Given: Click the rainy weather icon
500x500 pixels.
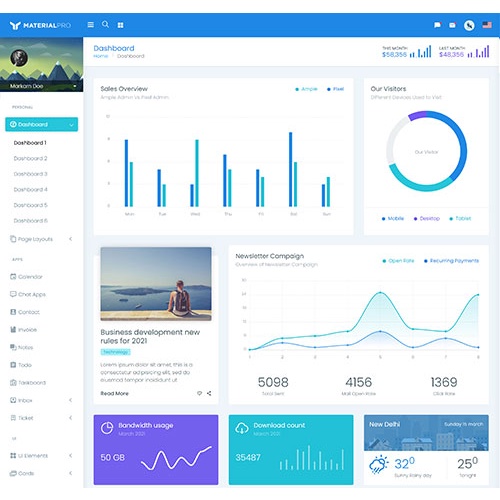Looking at the screenshot, I should (x=379, y=464).
